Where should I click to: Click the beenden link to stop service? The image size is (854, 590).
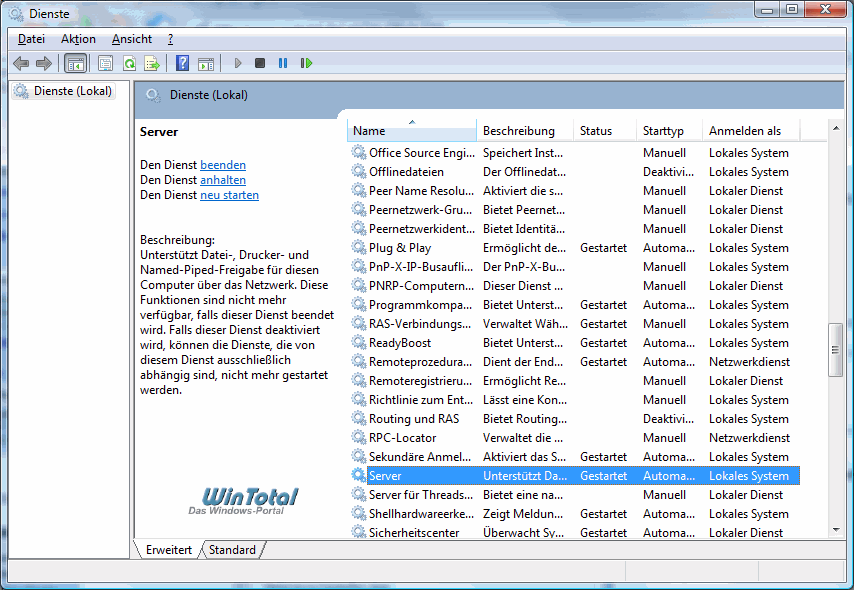click(223, 165)
